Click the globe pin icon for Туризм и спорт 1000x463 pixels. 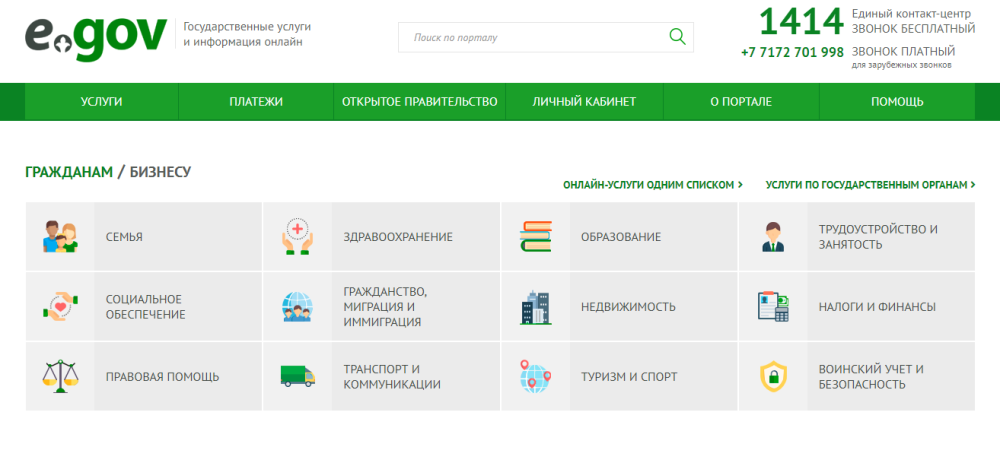(535, 376)
